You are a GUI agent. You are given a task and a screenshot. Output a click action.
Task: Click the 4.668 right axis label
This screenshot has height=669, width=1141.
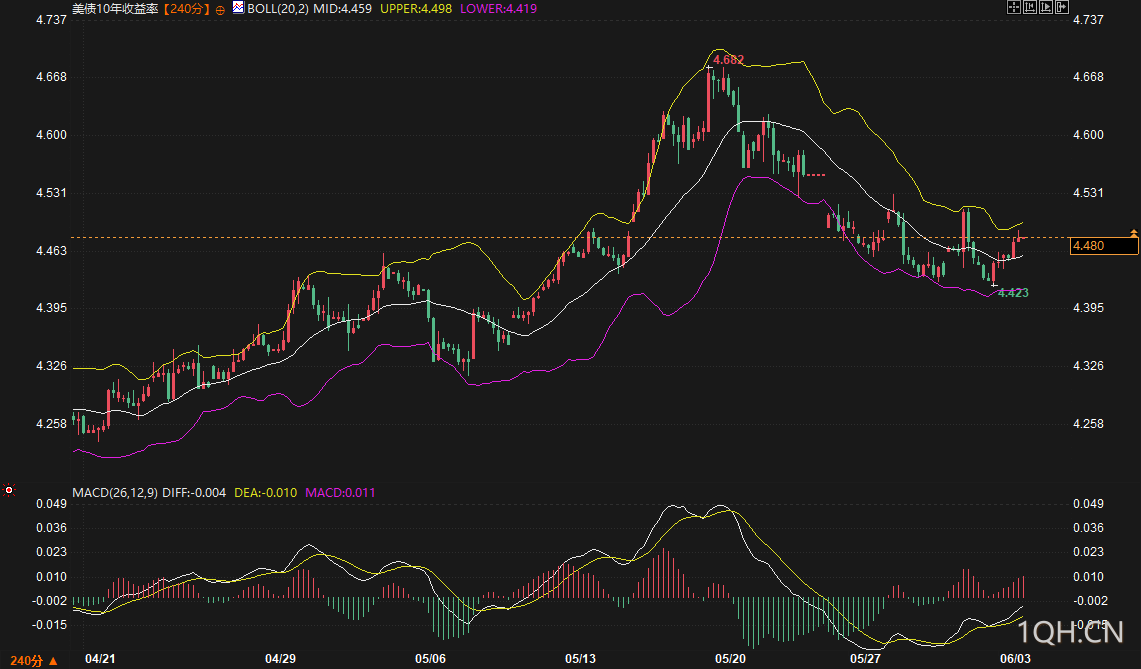[1089, 77]
